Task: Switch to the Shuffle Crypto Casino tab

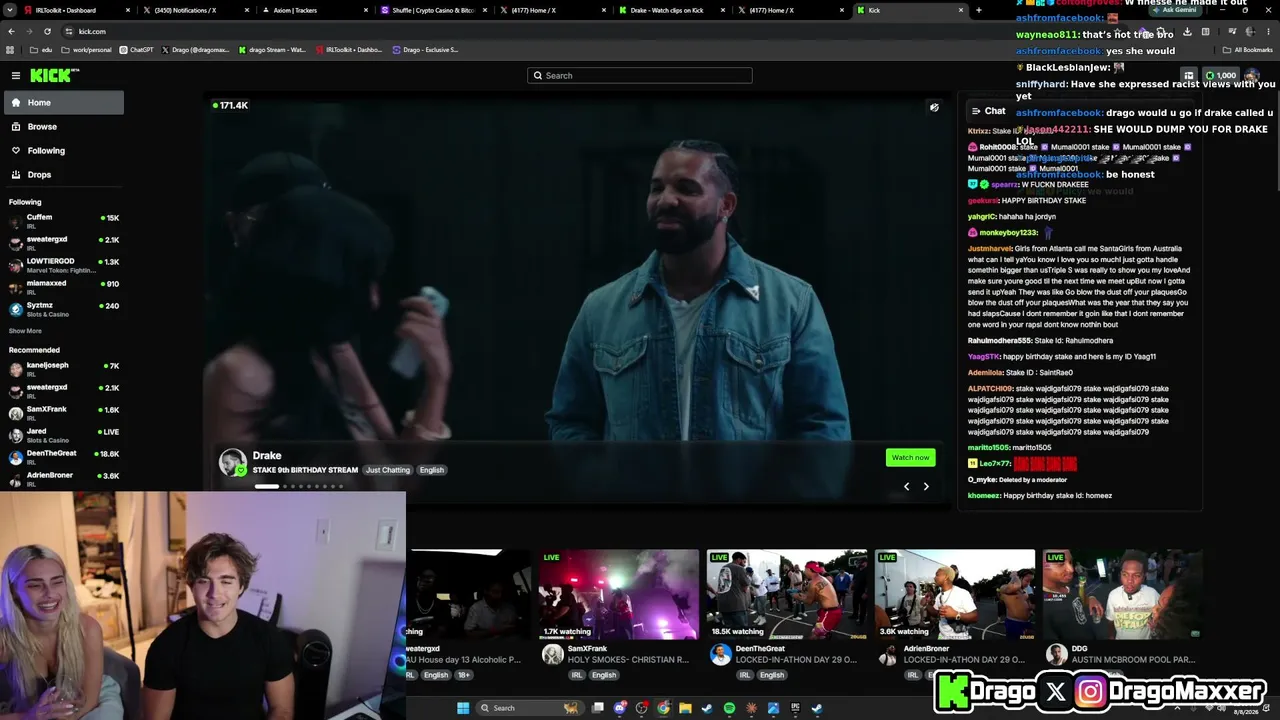Action: 434,10
